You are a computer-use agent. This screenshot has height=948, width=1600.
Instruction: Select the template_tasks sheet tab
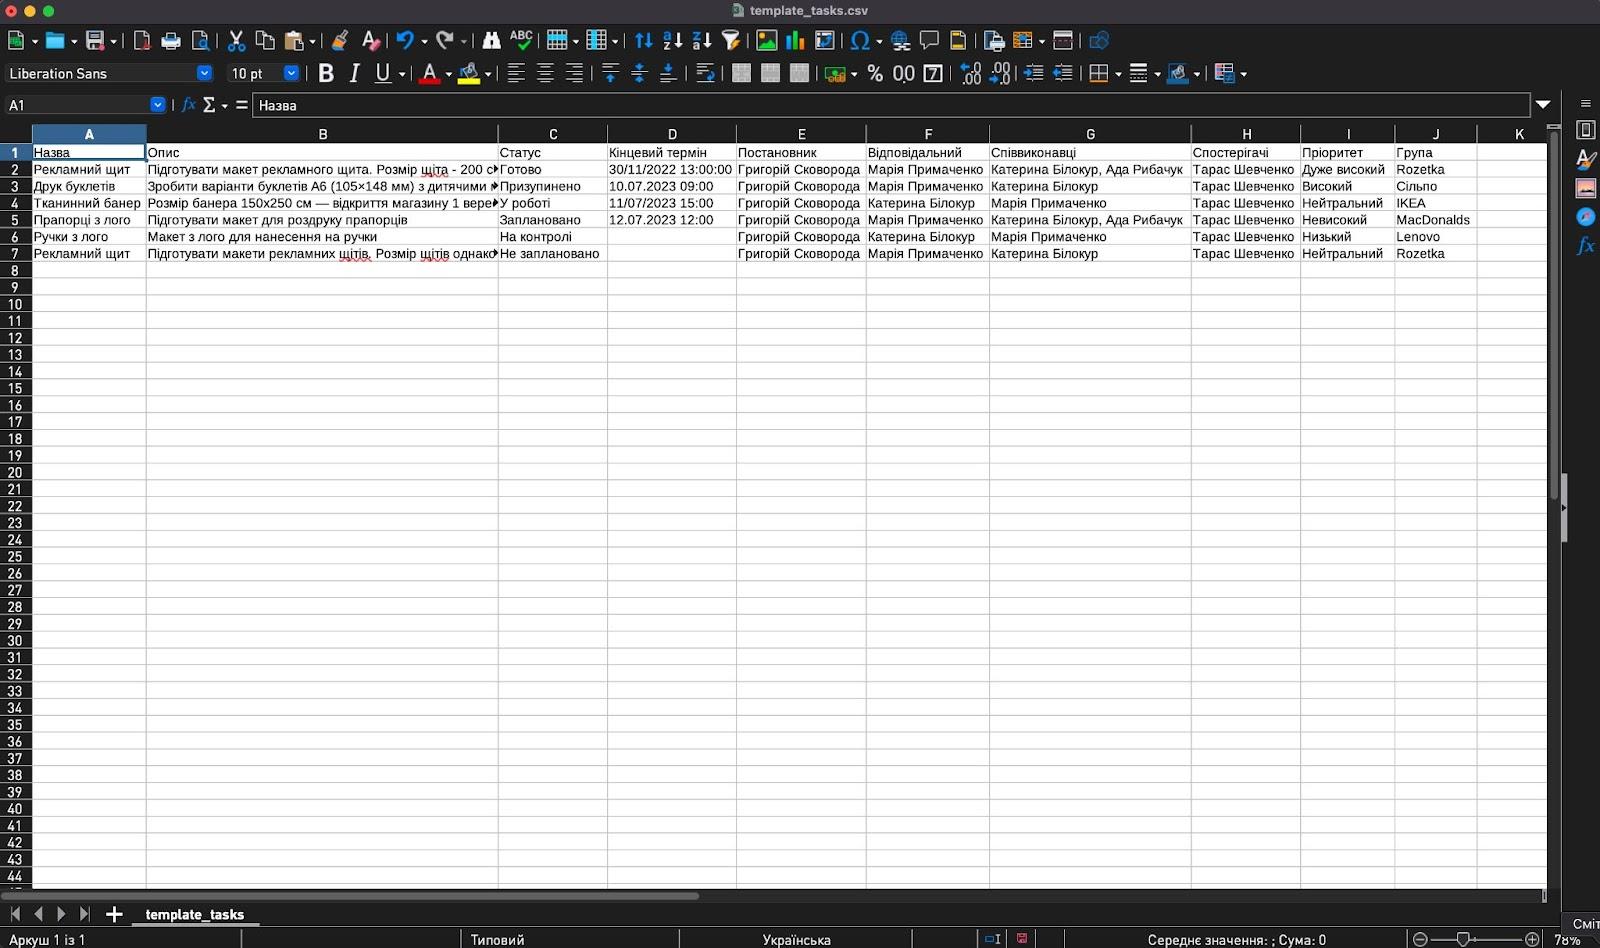point(194,914)
